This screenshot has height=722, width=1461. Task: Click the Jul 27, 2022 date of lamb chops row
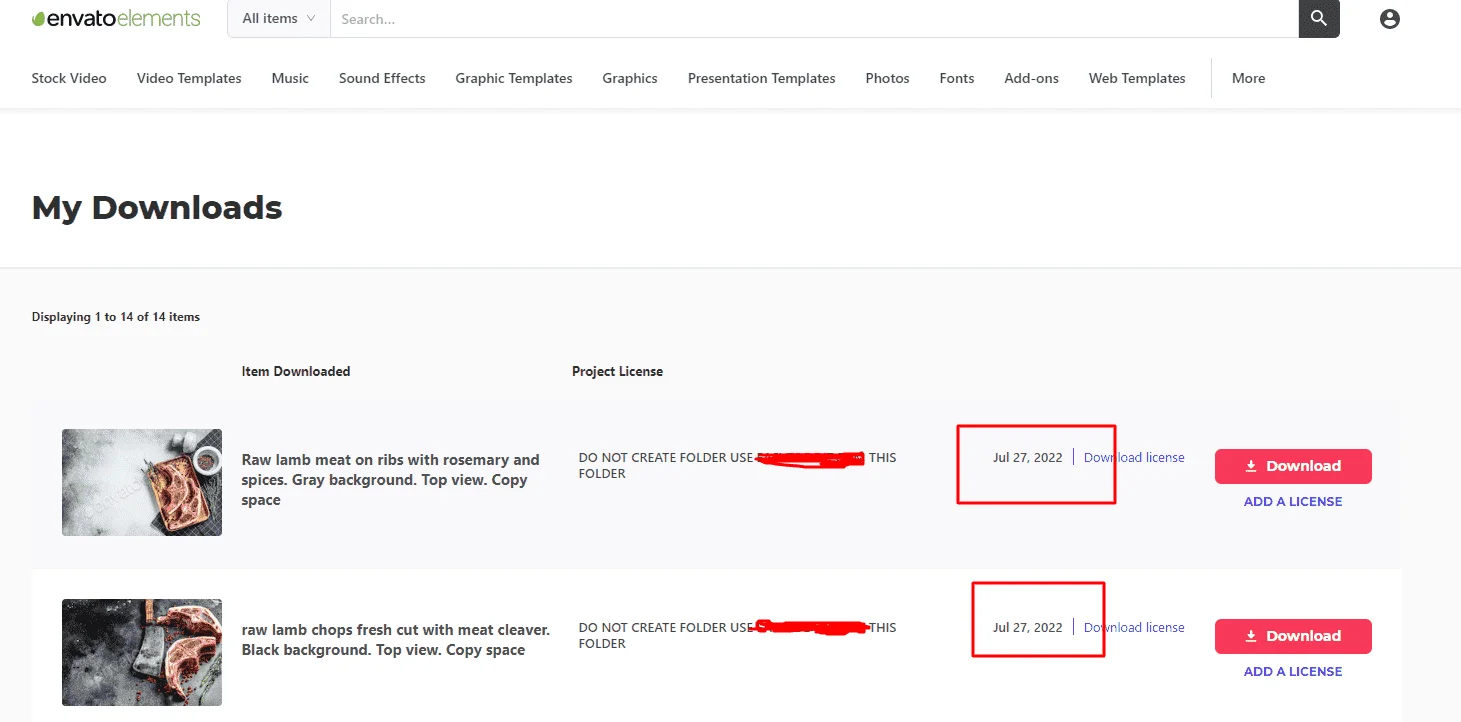[x=1027, y=627]
